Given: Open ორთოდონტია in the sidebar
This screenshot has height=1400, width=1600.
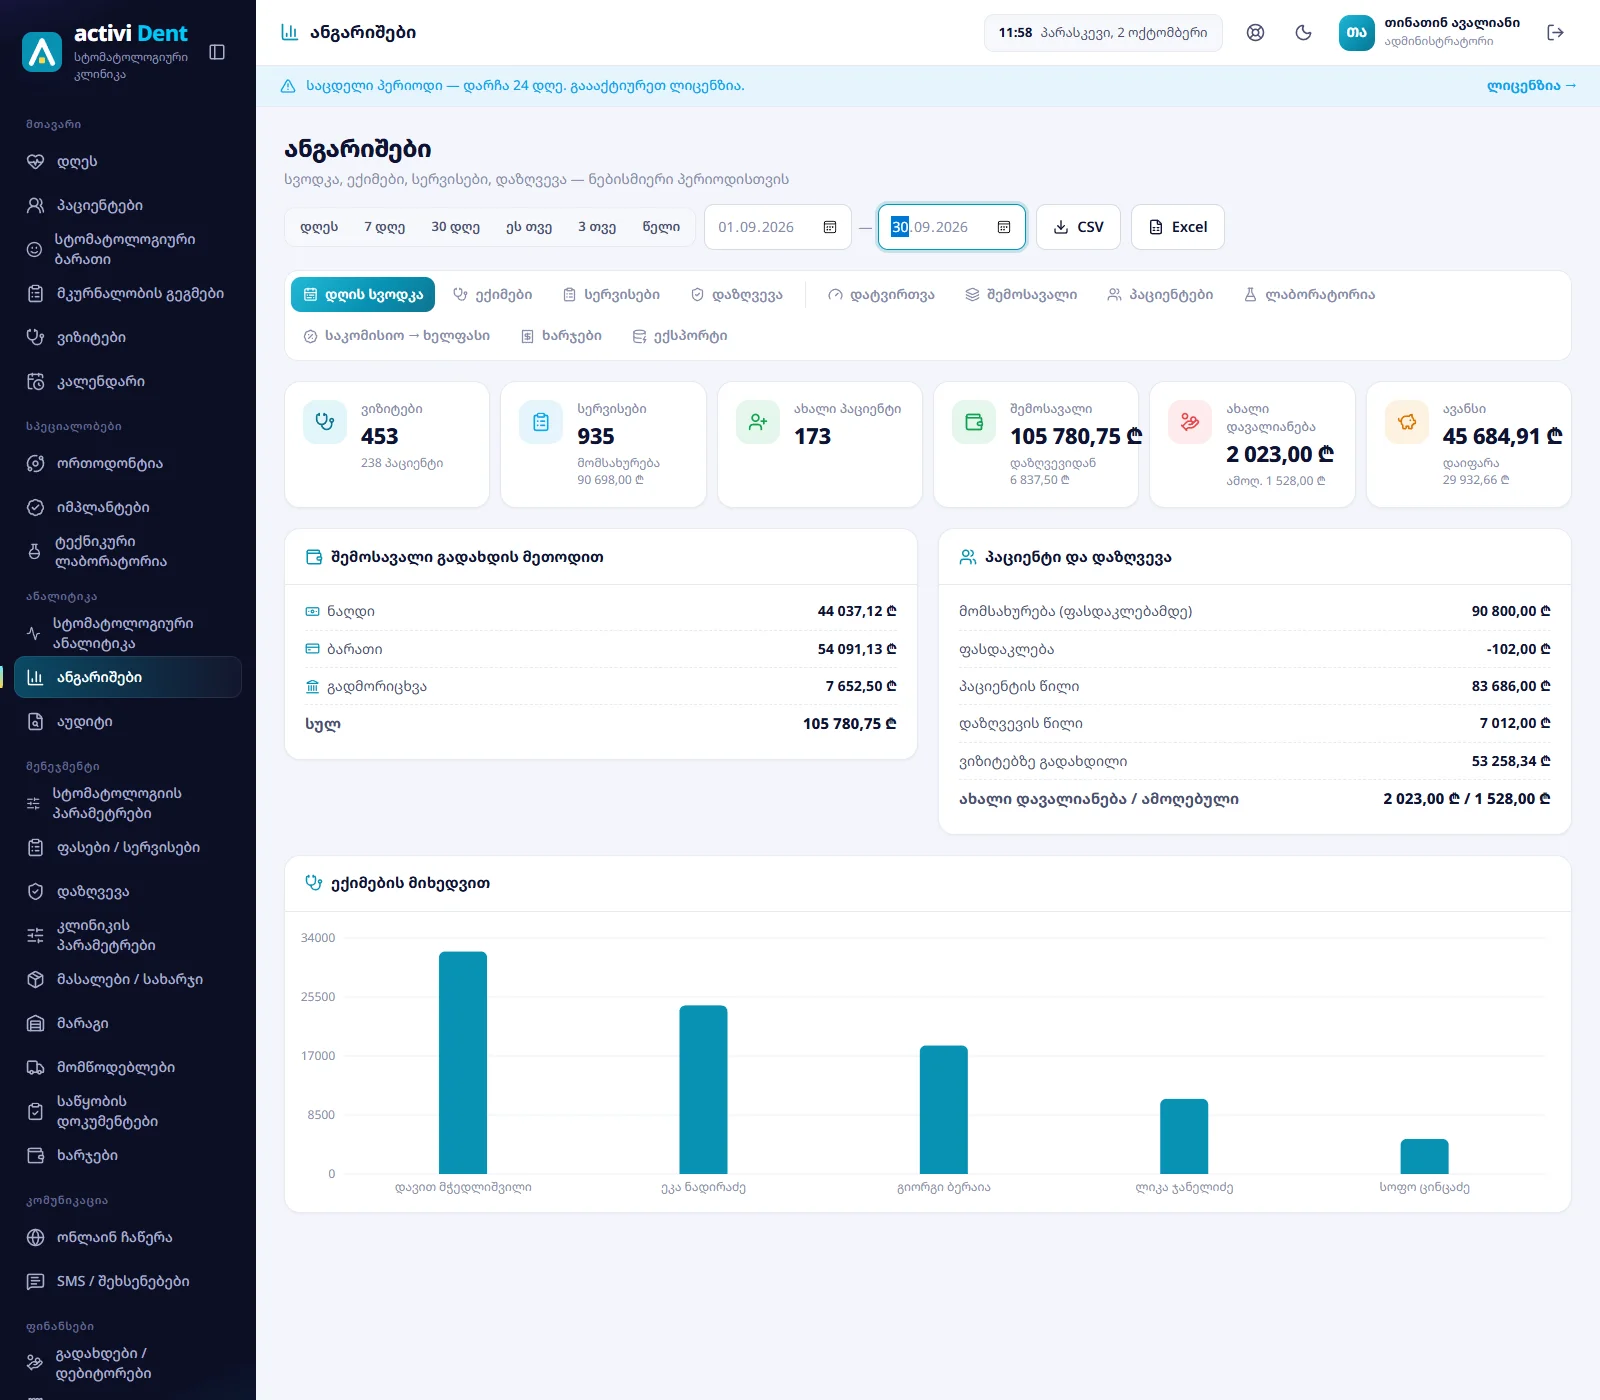Looking at the screenshot, I should 128,464.
